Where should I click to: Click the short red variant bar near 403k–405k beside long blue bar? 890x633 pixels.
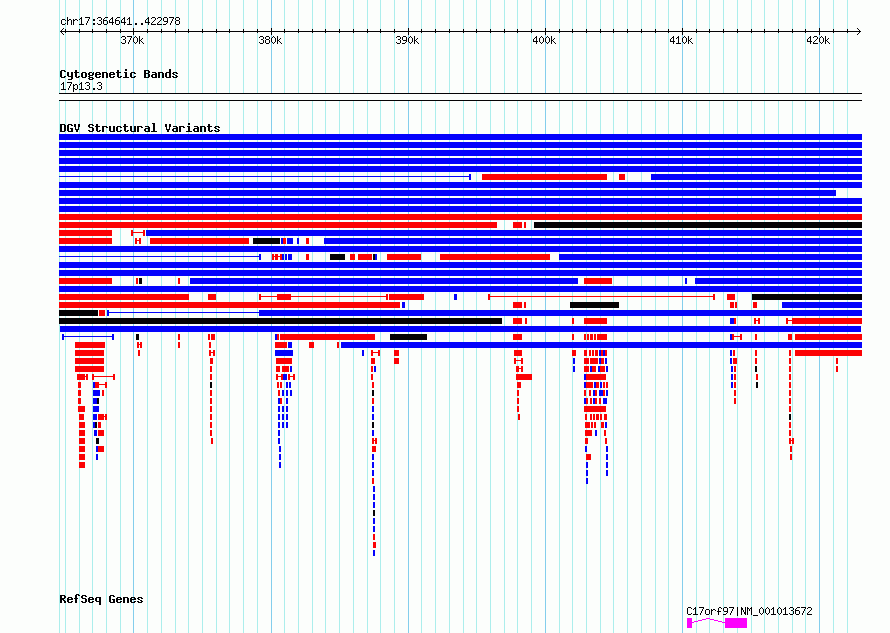point(598,281)
